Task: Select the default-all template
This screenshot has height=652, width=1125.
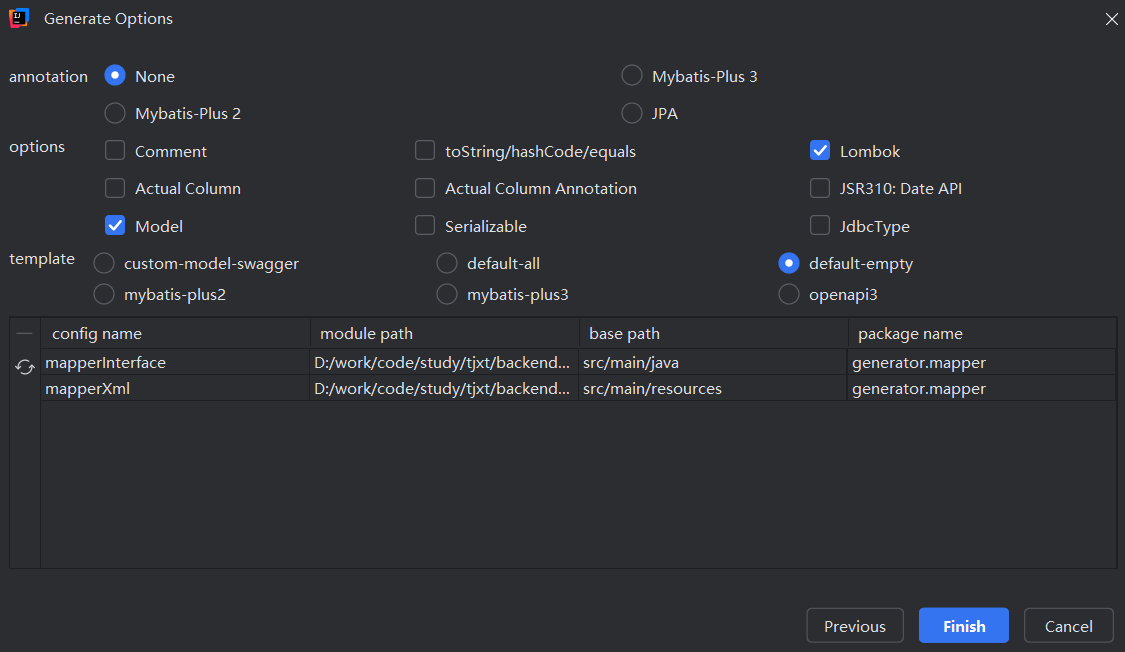Action: pos(447,263)
